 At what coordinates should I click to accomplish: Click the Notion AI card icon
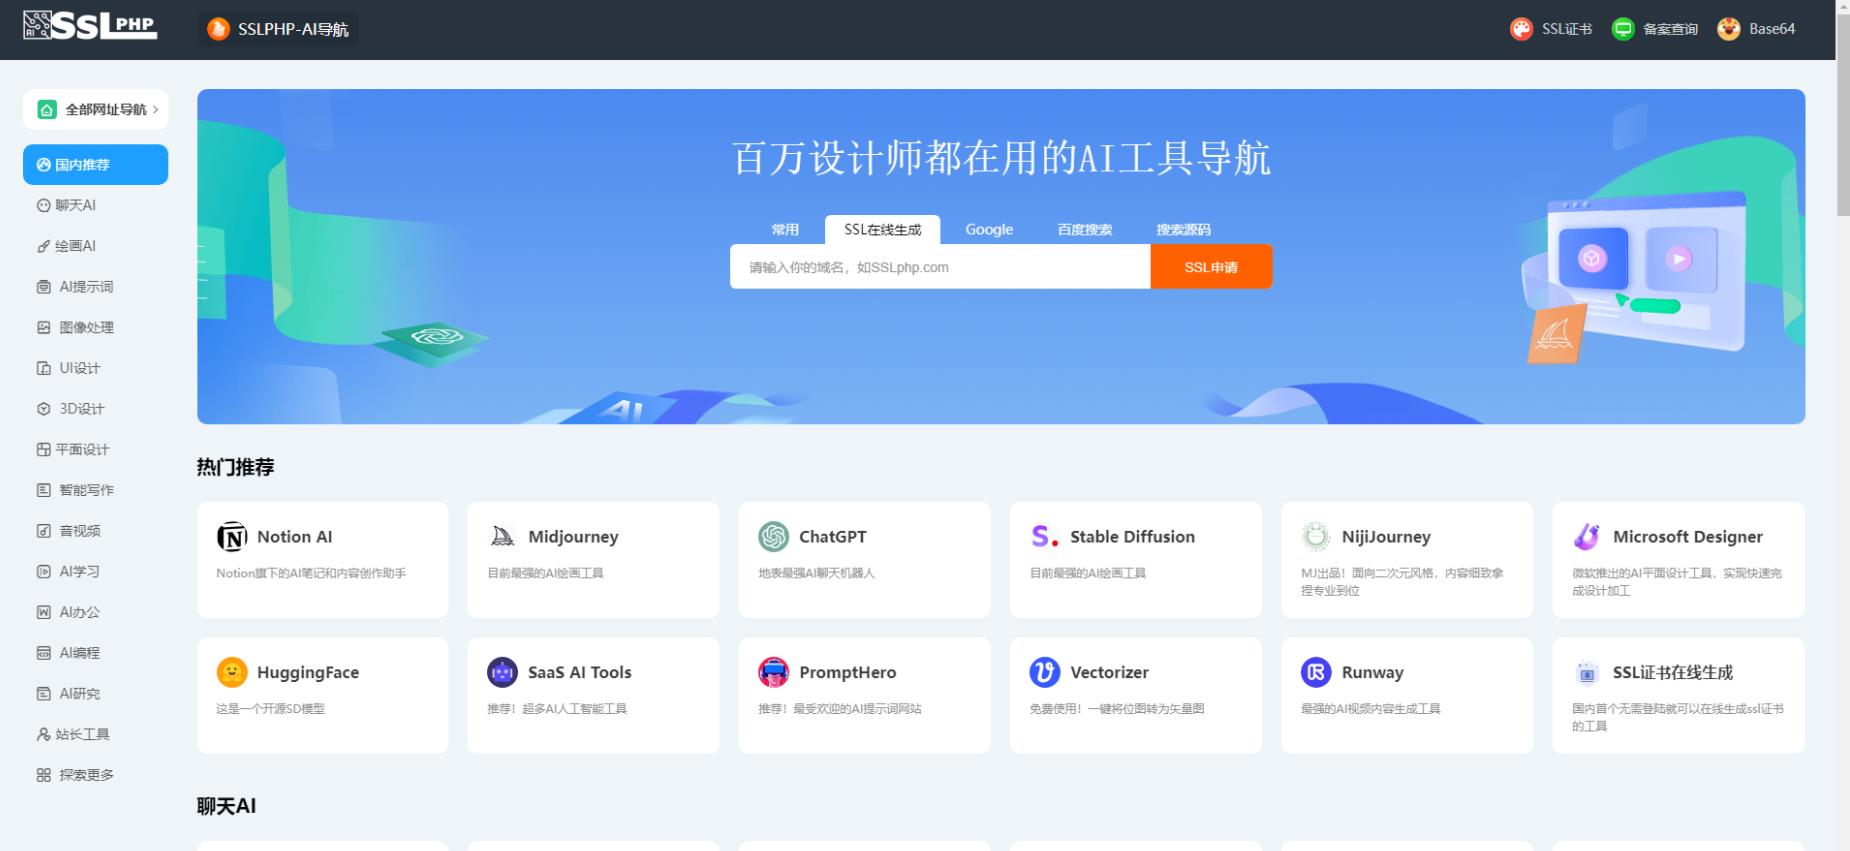click(232, 537)
